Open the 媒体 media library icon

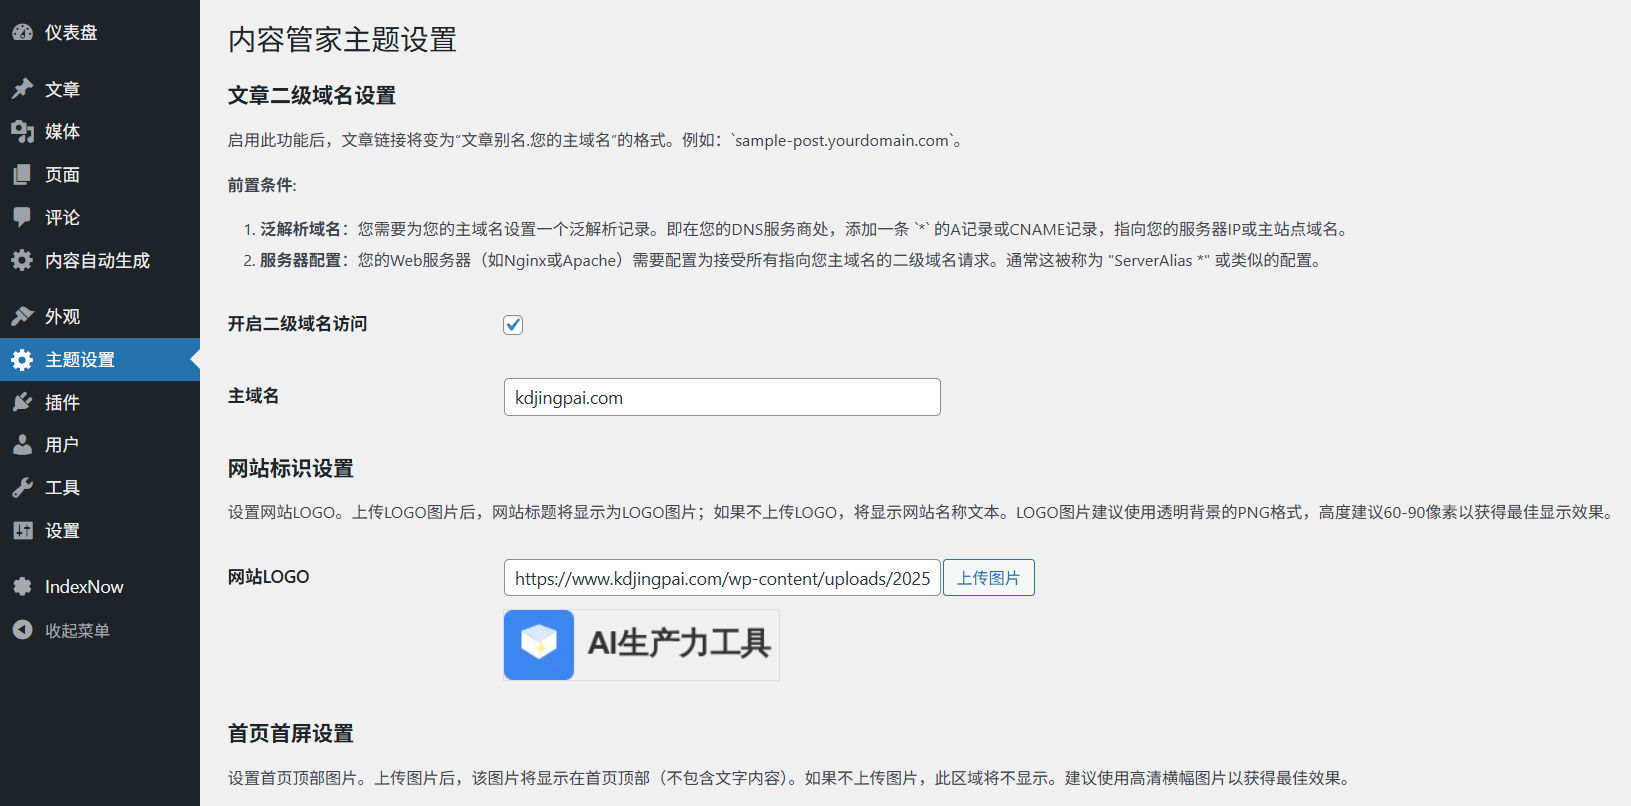tap(22, 131)
